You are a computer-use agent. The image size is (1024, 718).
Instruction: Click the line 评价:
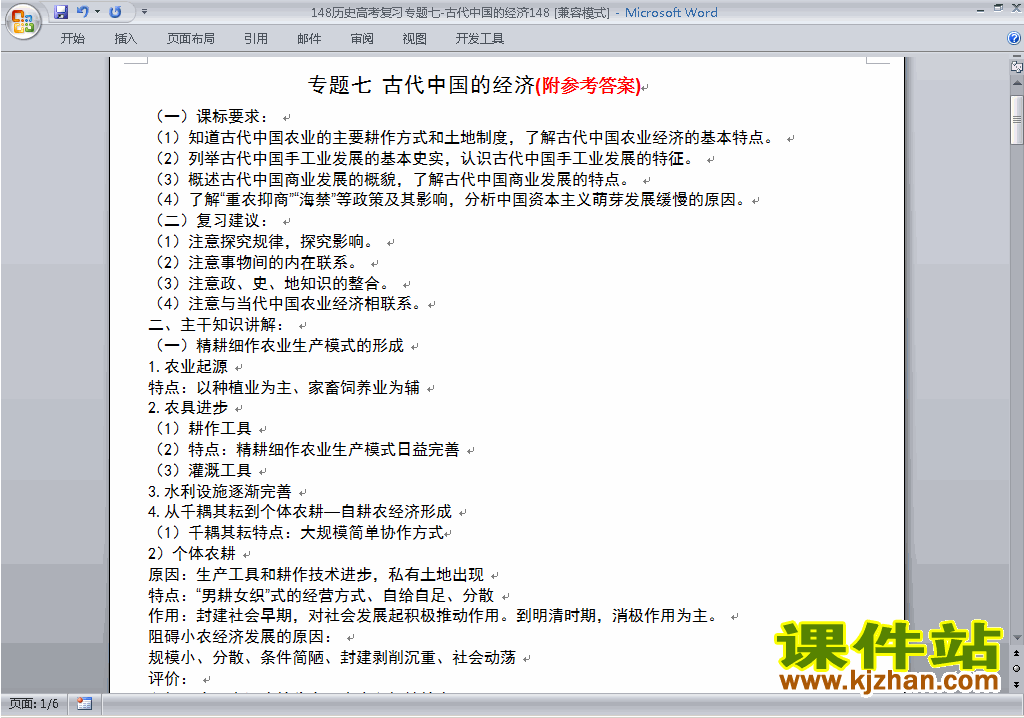[x=168, y=678]
